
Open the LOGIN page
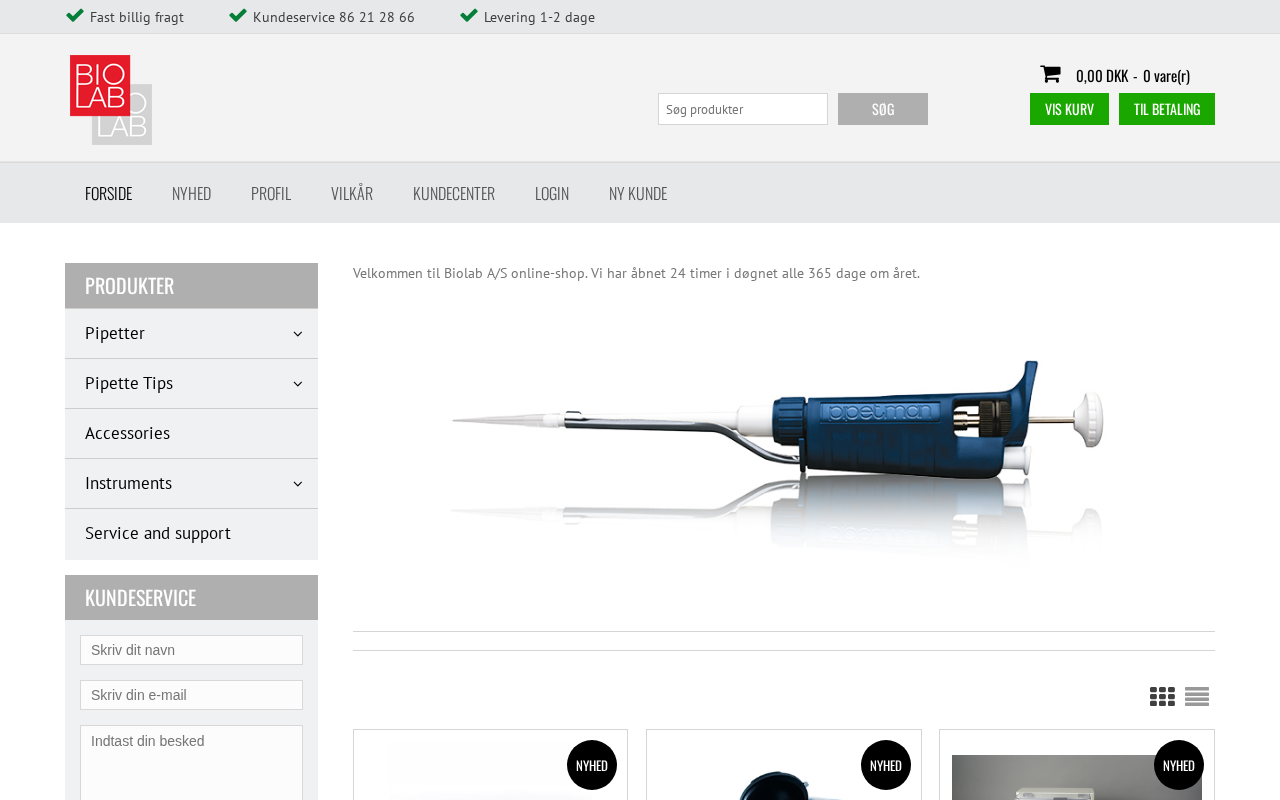[552, 193]
